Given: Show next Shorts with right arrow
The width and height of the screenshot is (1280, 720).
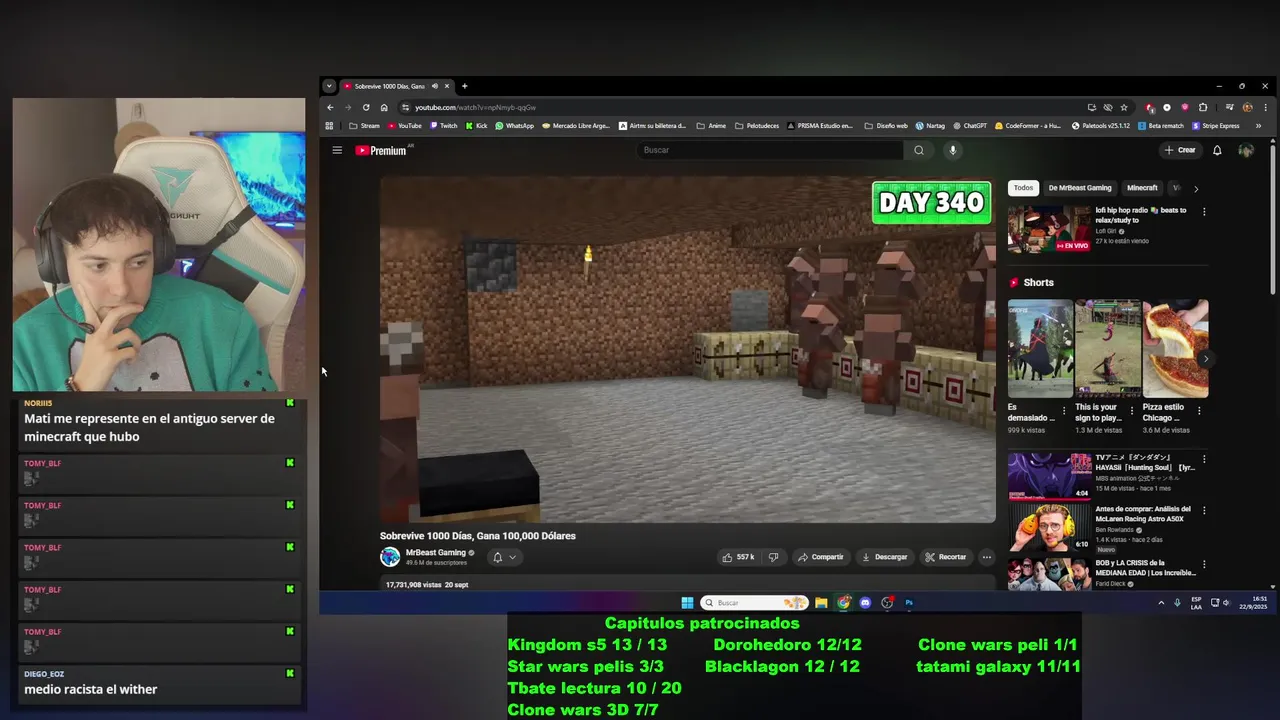Looking at the screenshot, I should coord(1205,358).
